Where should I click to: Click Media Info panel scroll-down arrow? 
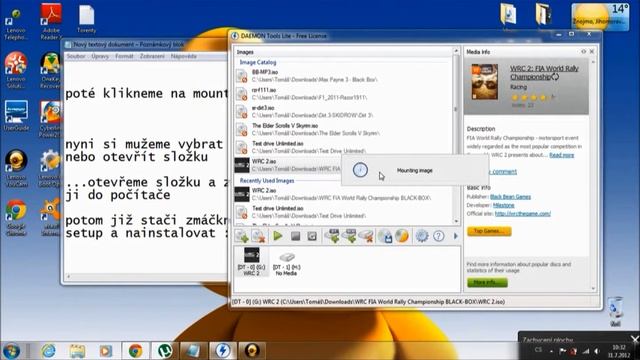593,289
